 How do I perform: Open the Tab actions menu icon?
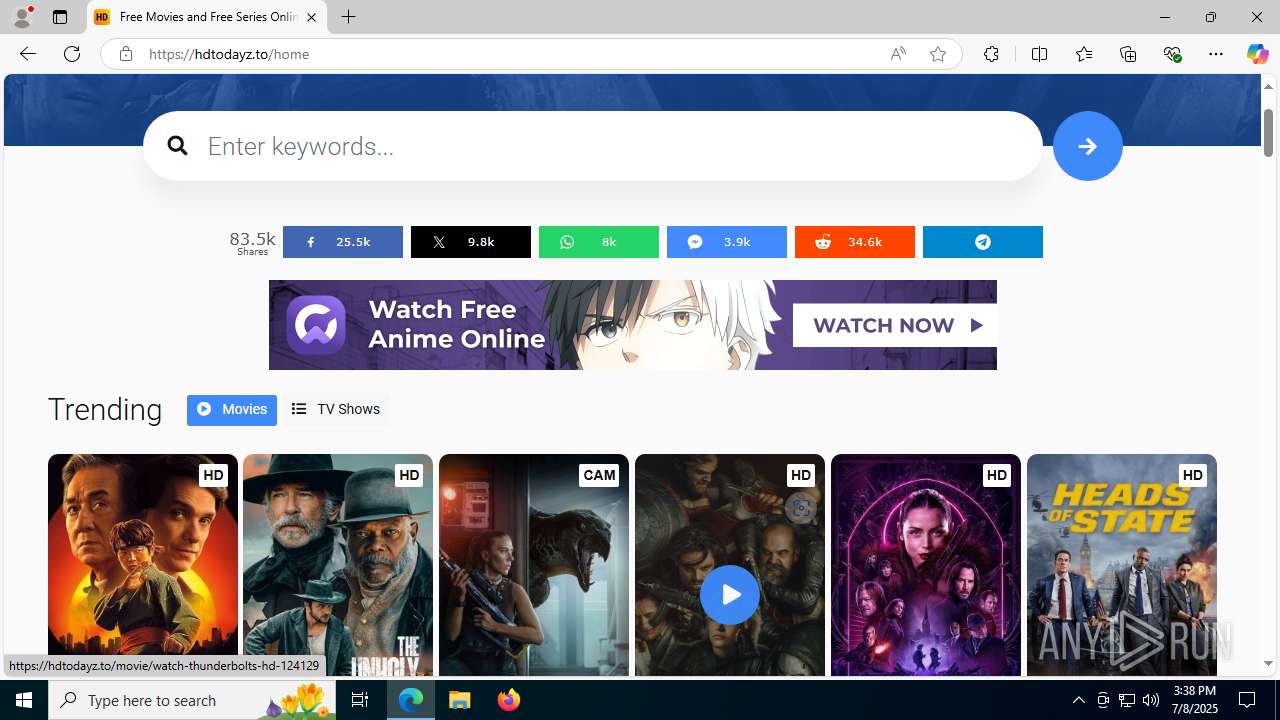pos(60,17)
